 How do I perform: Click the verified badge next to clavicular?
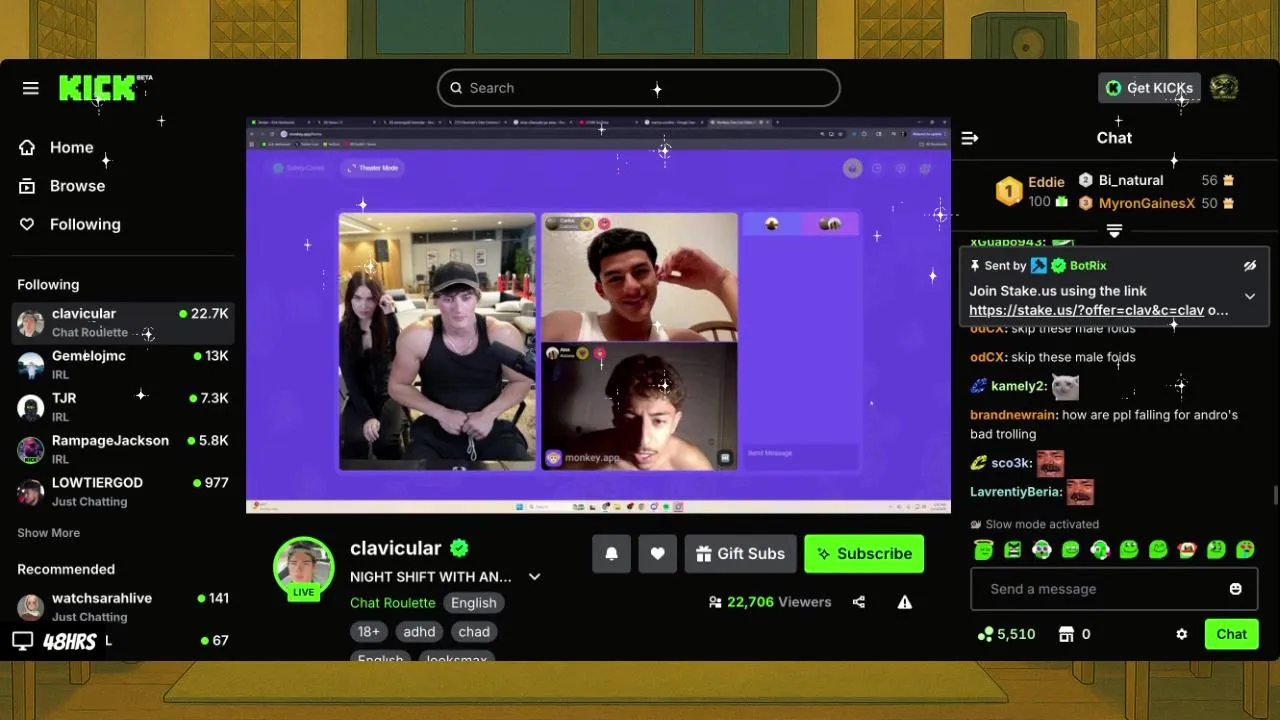pyautogui.click(x=460, y=548)
